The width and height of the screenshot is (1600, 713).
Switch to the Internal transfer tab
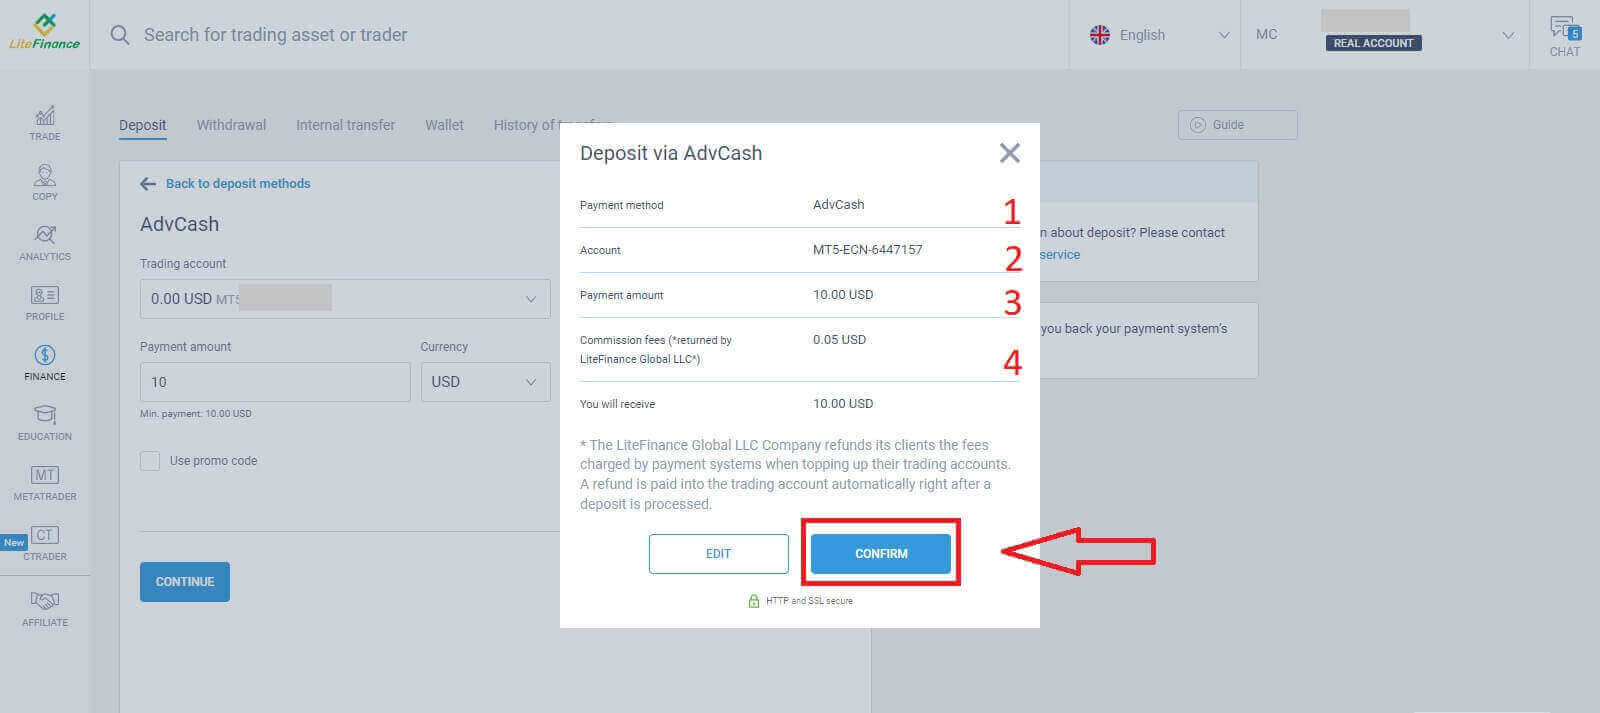point(345,125)
